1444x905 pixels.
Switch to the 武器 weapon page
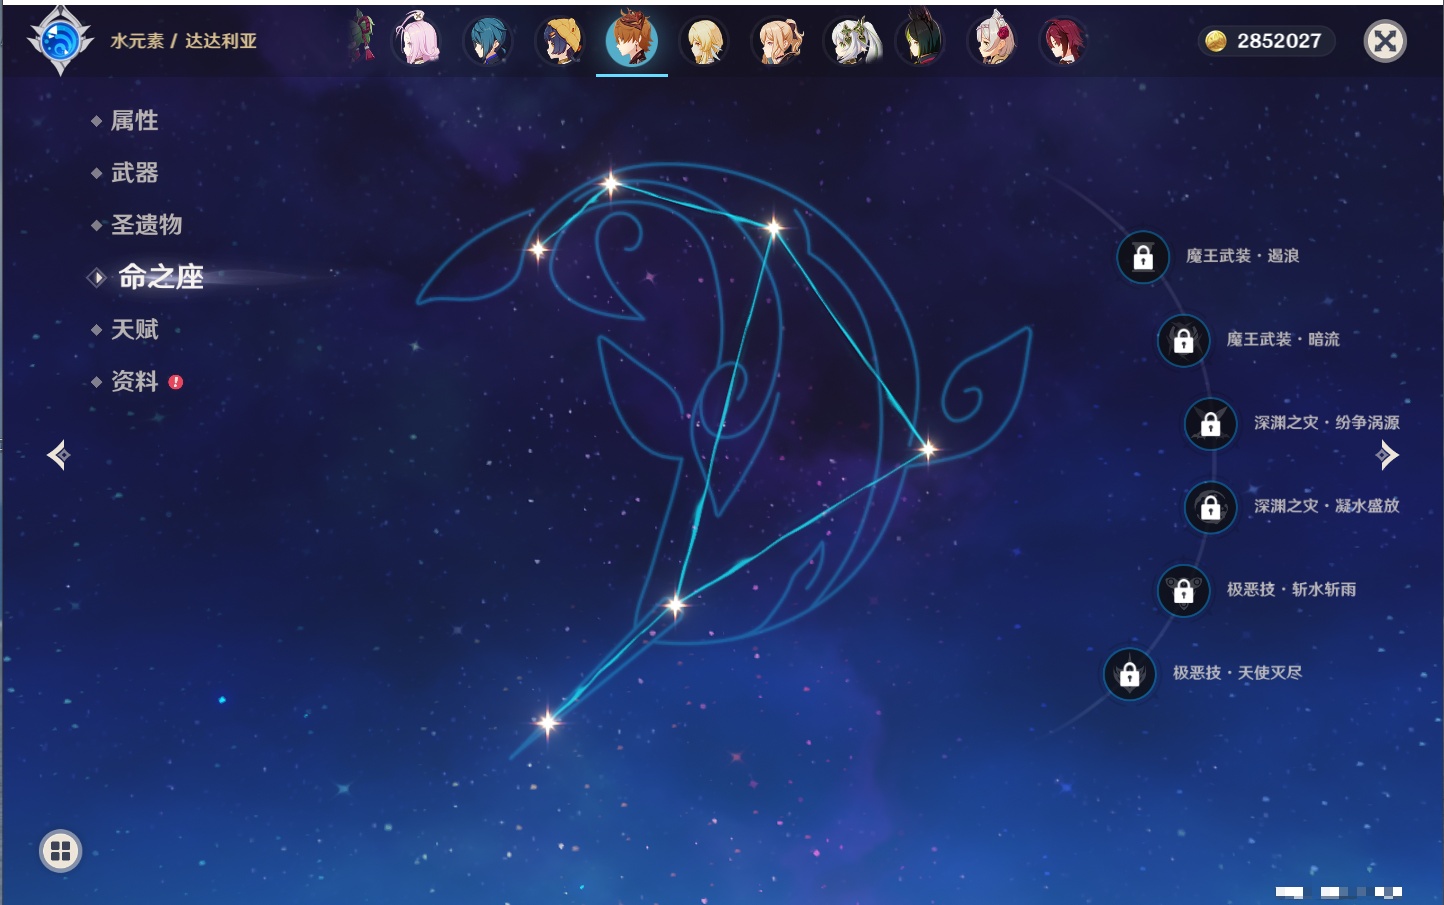134,173
